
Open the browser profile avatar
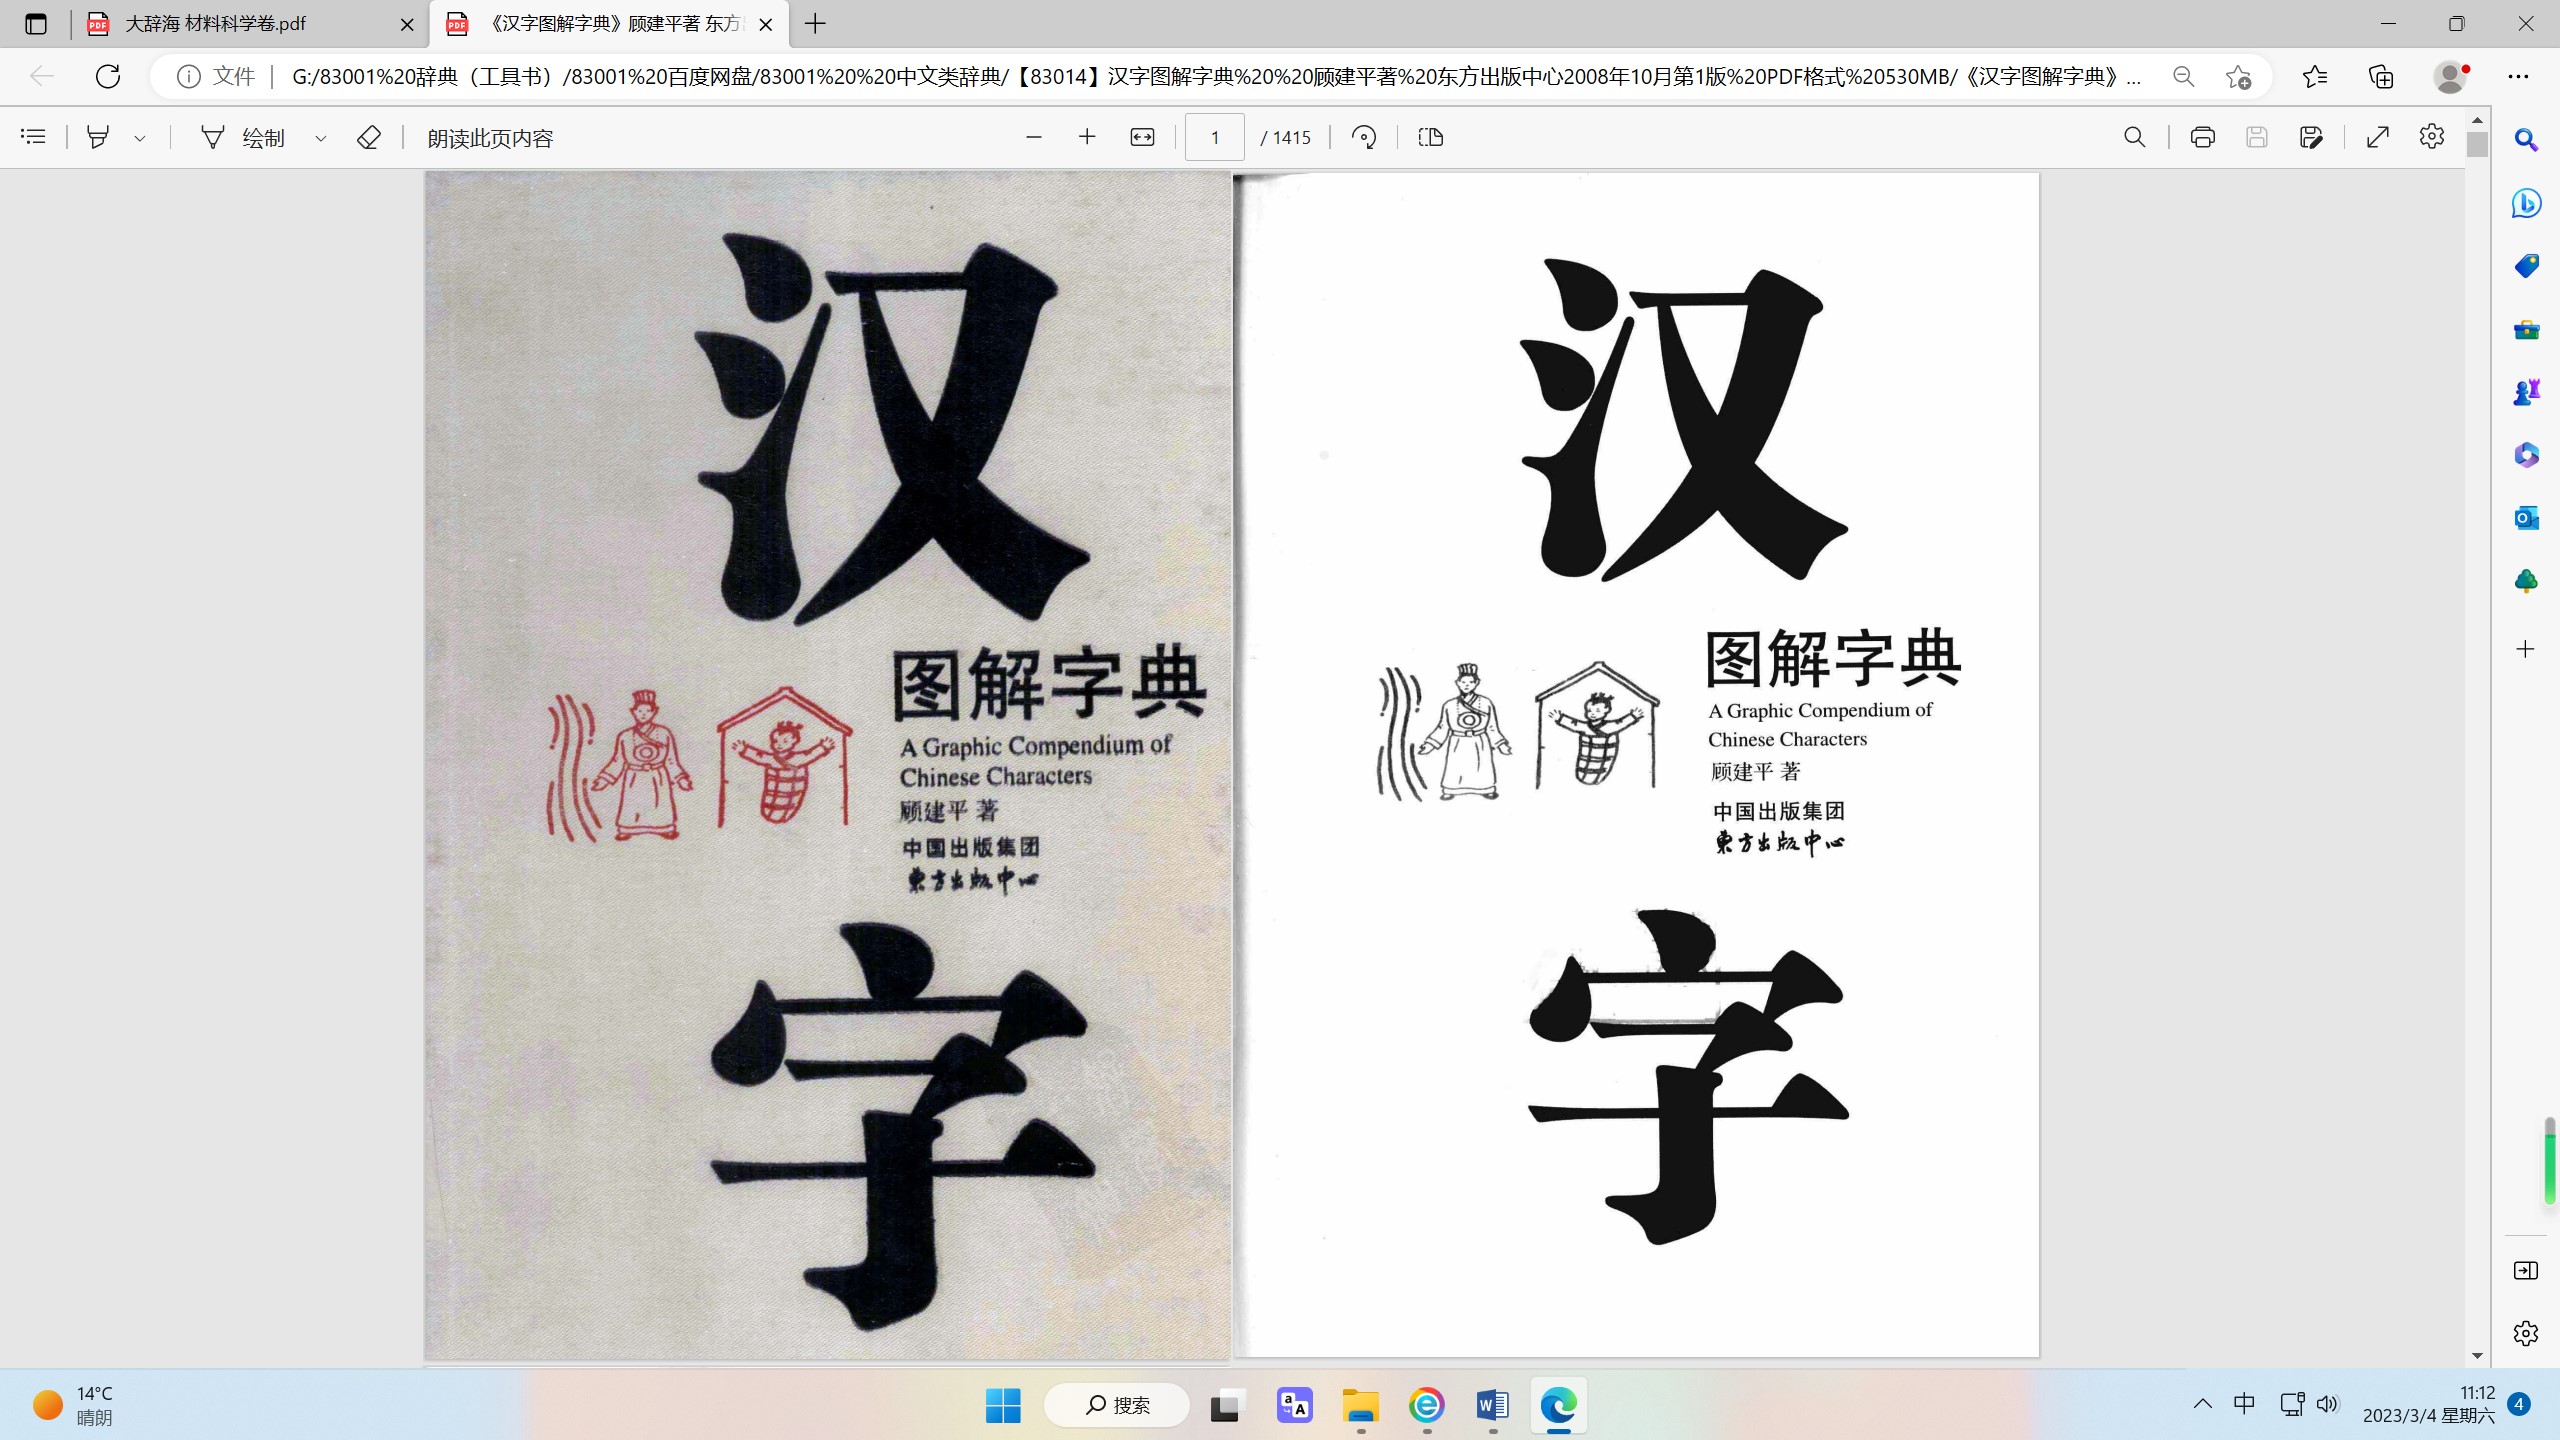click(x=2450, y=77)
